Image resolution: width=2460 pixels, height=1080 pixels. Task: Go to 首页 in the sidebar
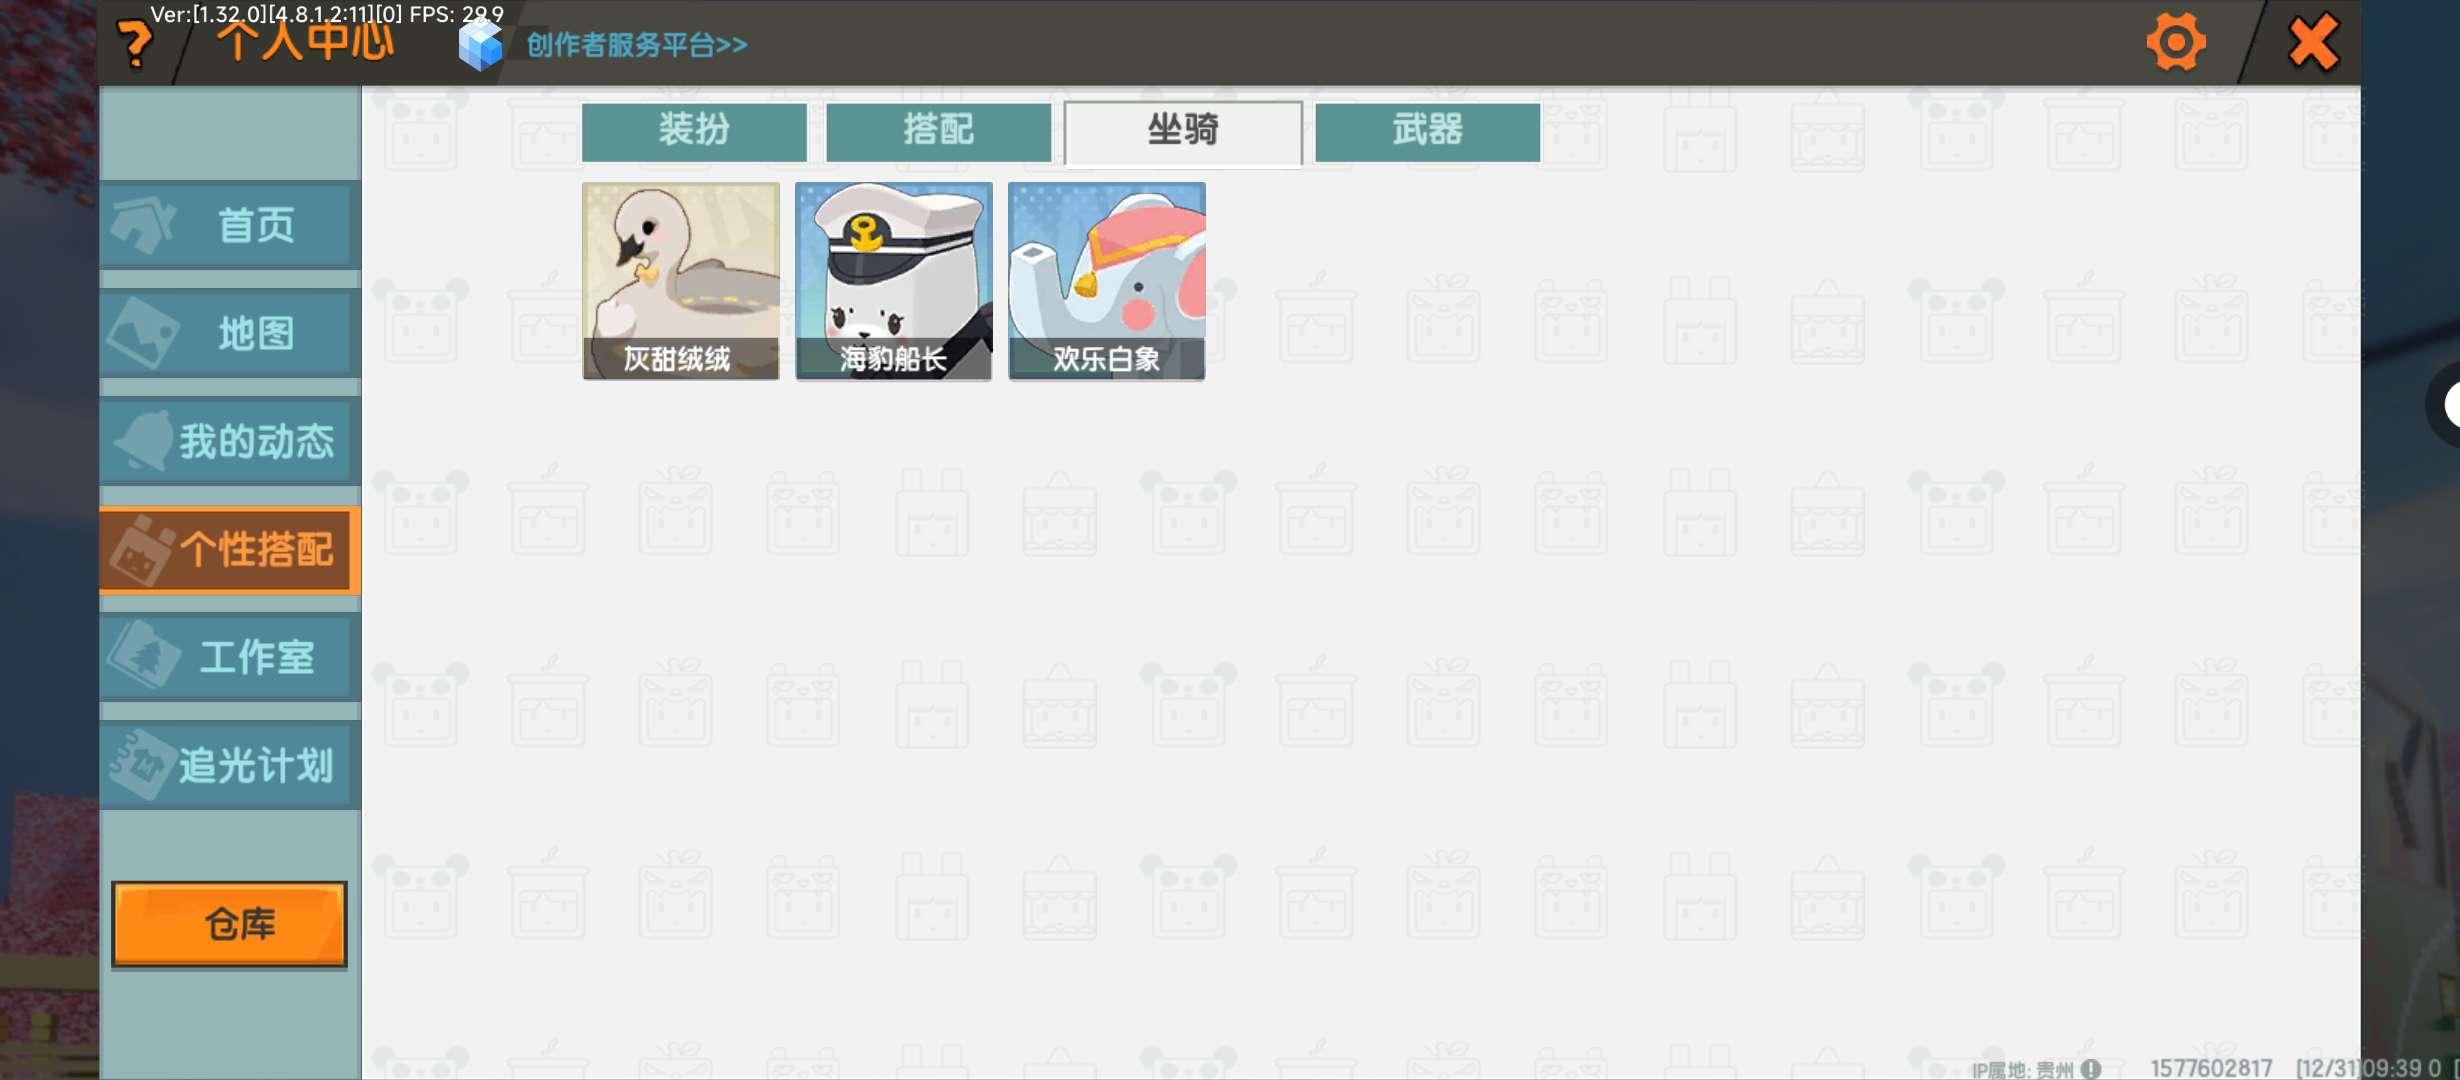pos(230,225)
